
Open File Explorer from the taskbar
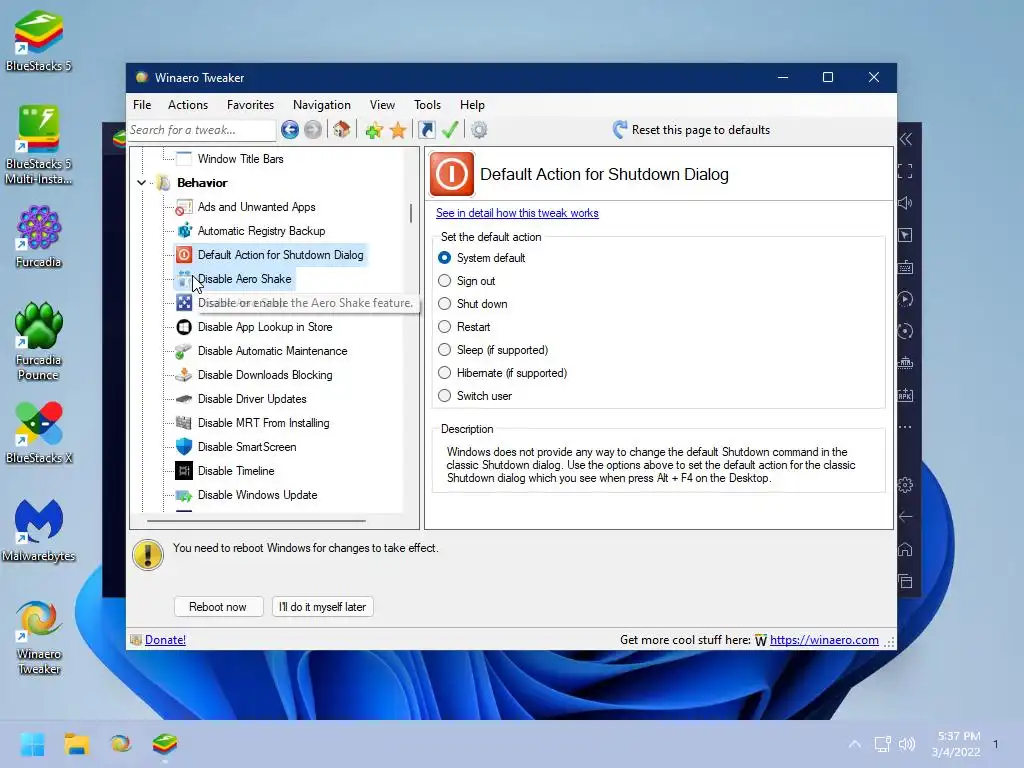tap(76, 744)
